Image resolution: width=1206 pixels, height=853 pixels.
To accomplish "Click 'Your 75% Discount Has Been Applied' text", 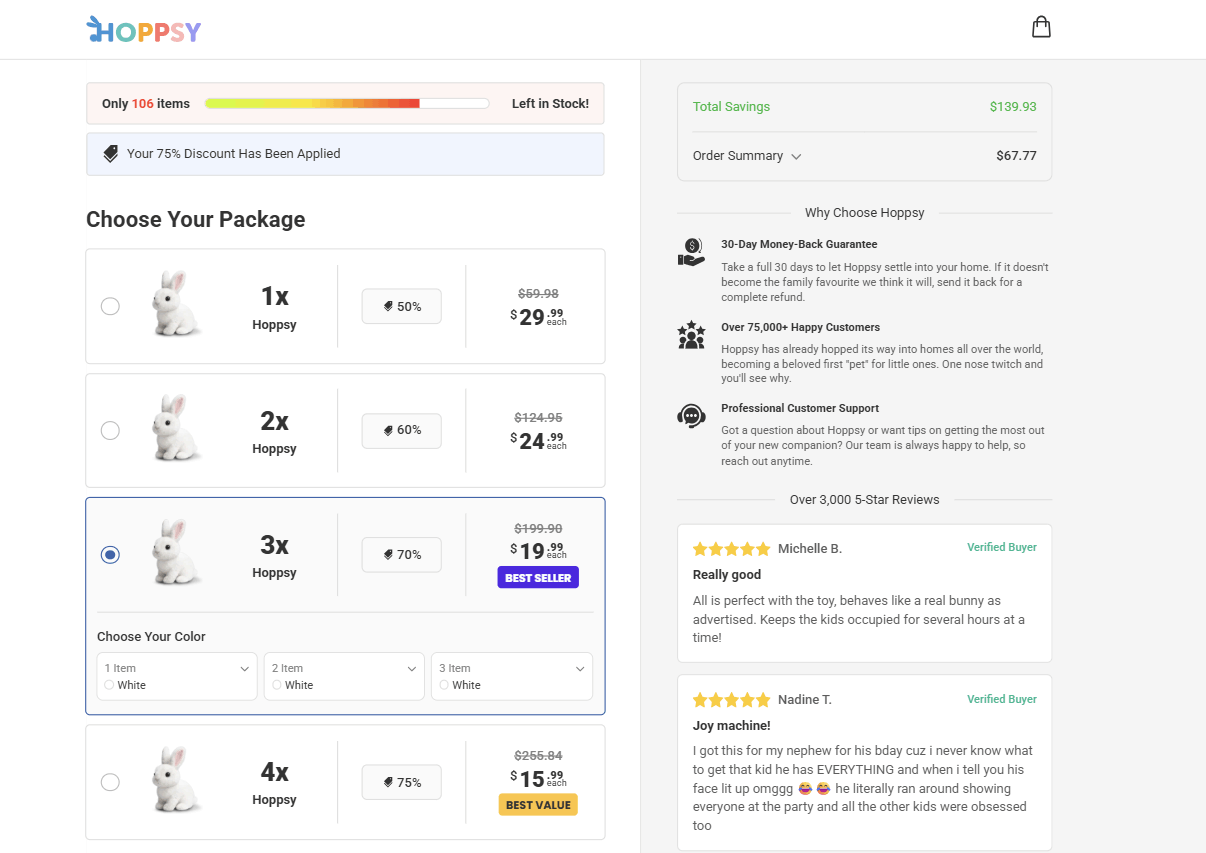I will (x=234, y=154).
